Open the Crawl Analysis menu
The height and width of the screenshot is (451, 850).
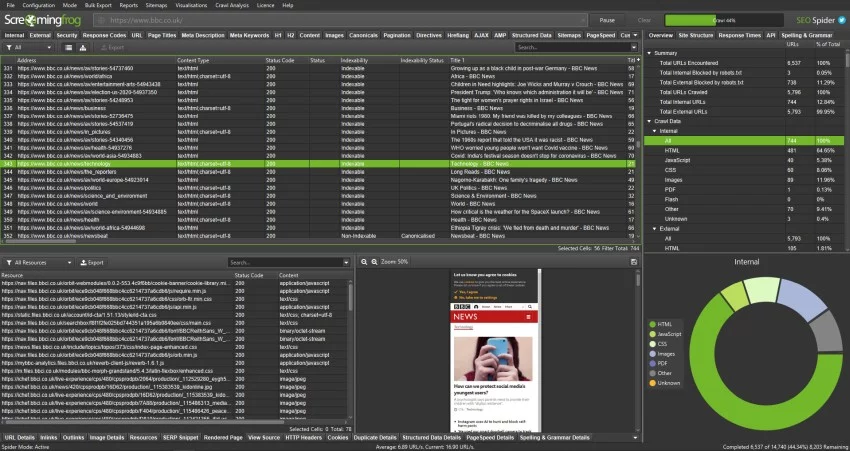231,5
